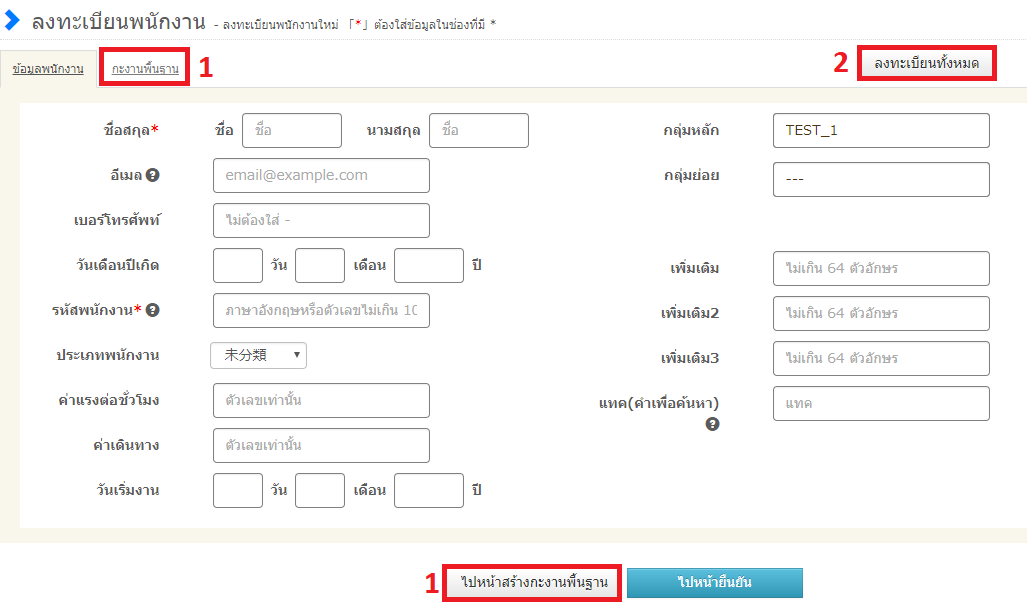Click the first name ชื่อ field
The height and width of the screenshot is (615, 1027).
point(291,130)
